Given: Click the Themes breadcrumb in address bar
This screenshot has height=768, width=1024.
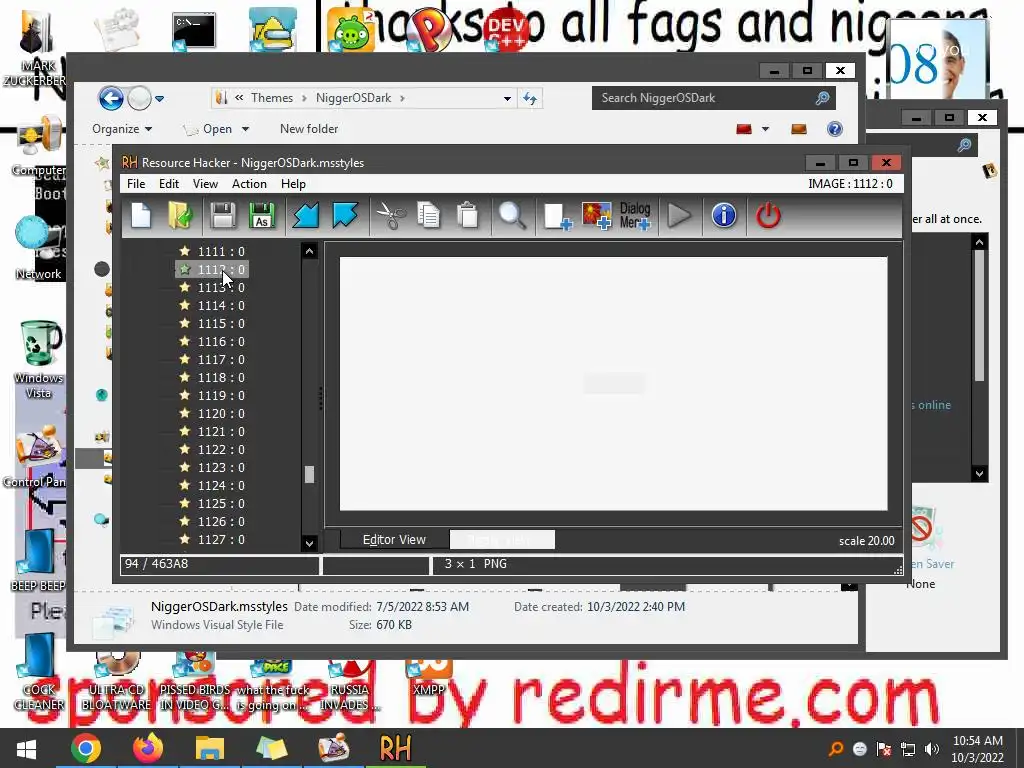Looking at the screenshot, I should [272, 98].
